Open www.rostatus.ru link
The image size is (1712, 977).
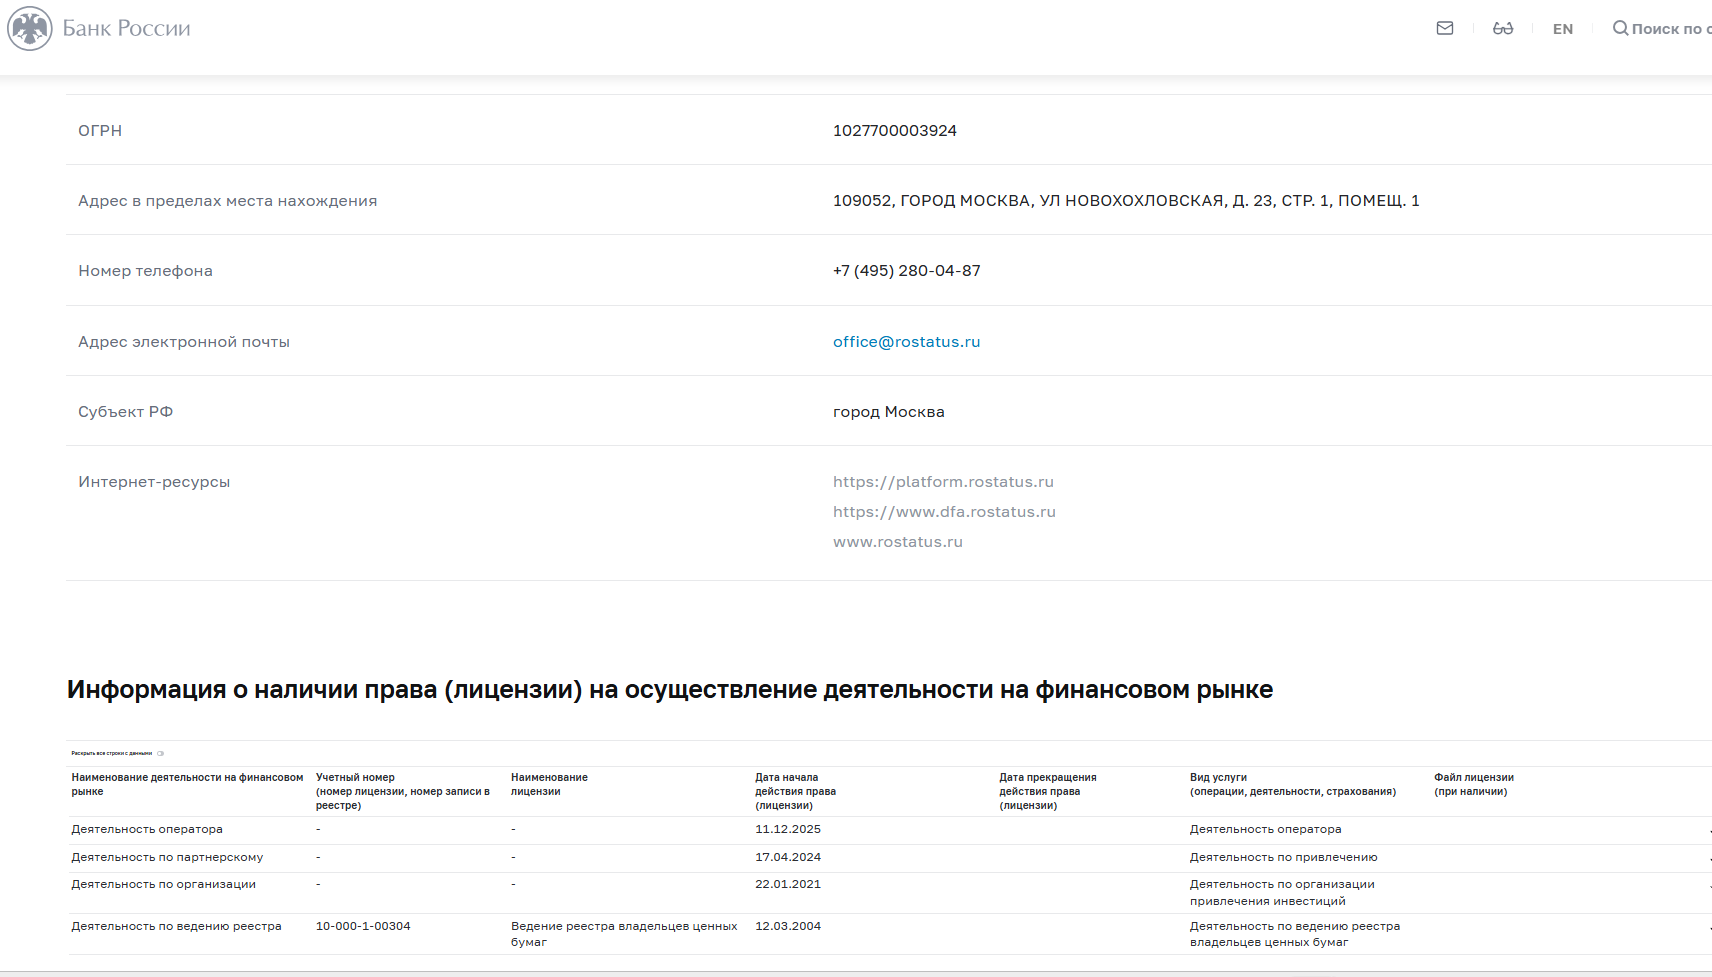coord(898,541)
